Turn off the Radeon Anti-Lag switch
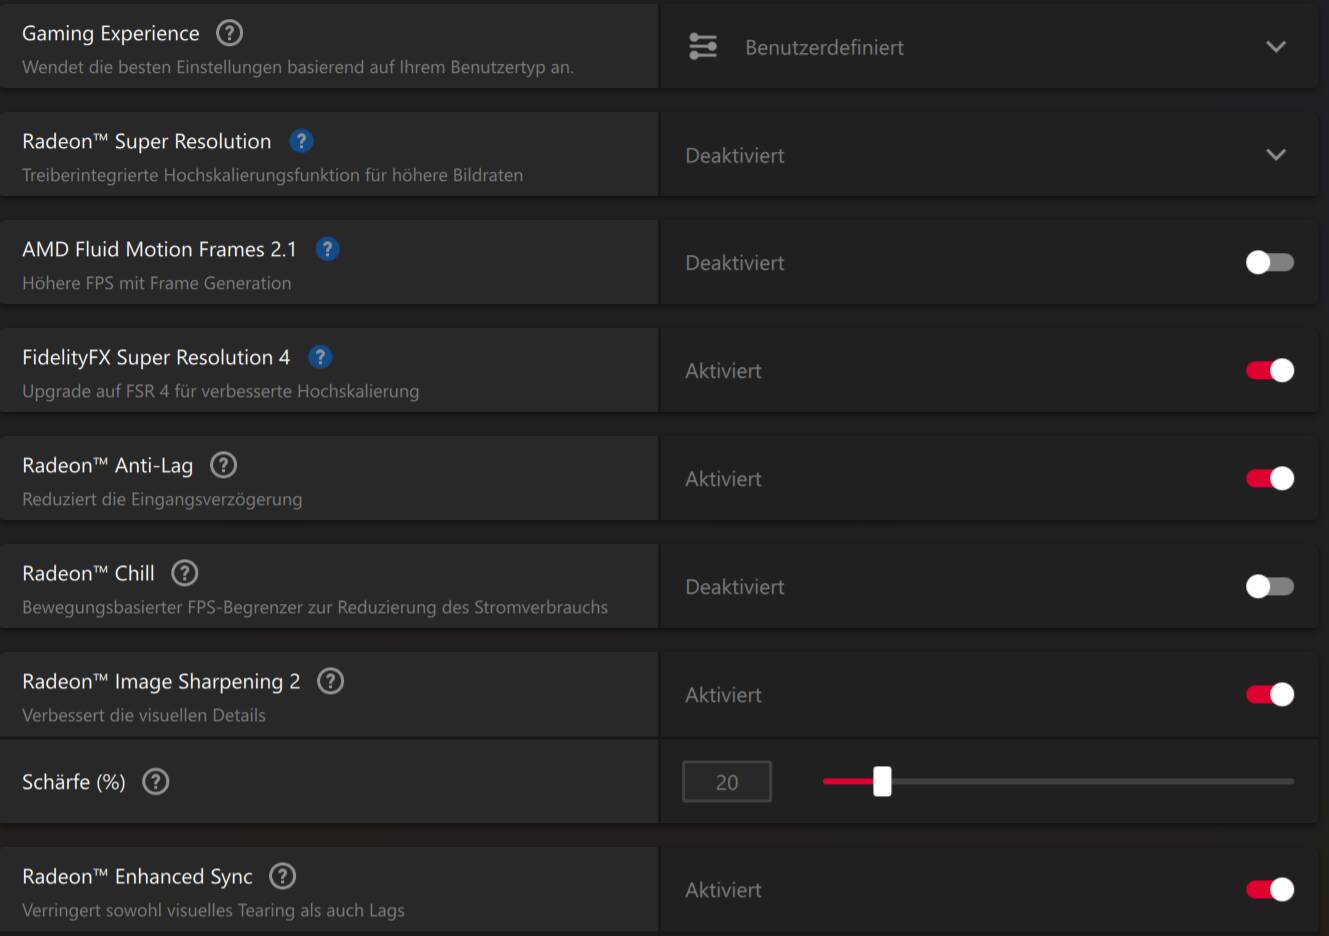The image size is (1329, 936). pos(1270,478)
